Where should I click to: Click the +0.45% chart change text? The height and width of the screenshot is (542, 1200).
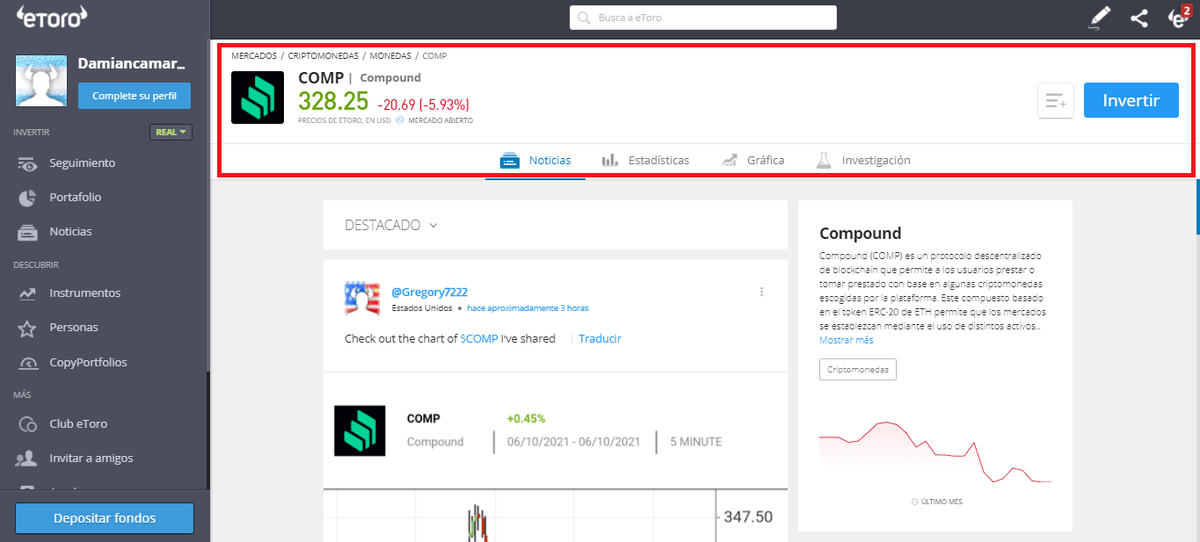click(526, 418)
